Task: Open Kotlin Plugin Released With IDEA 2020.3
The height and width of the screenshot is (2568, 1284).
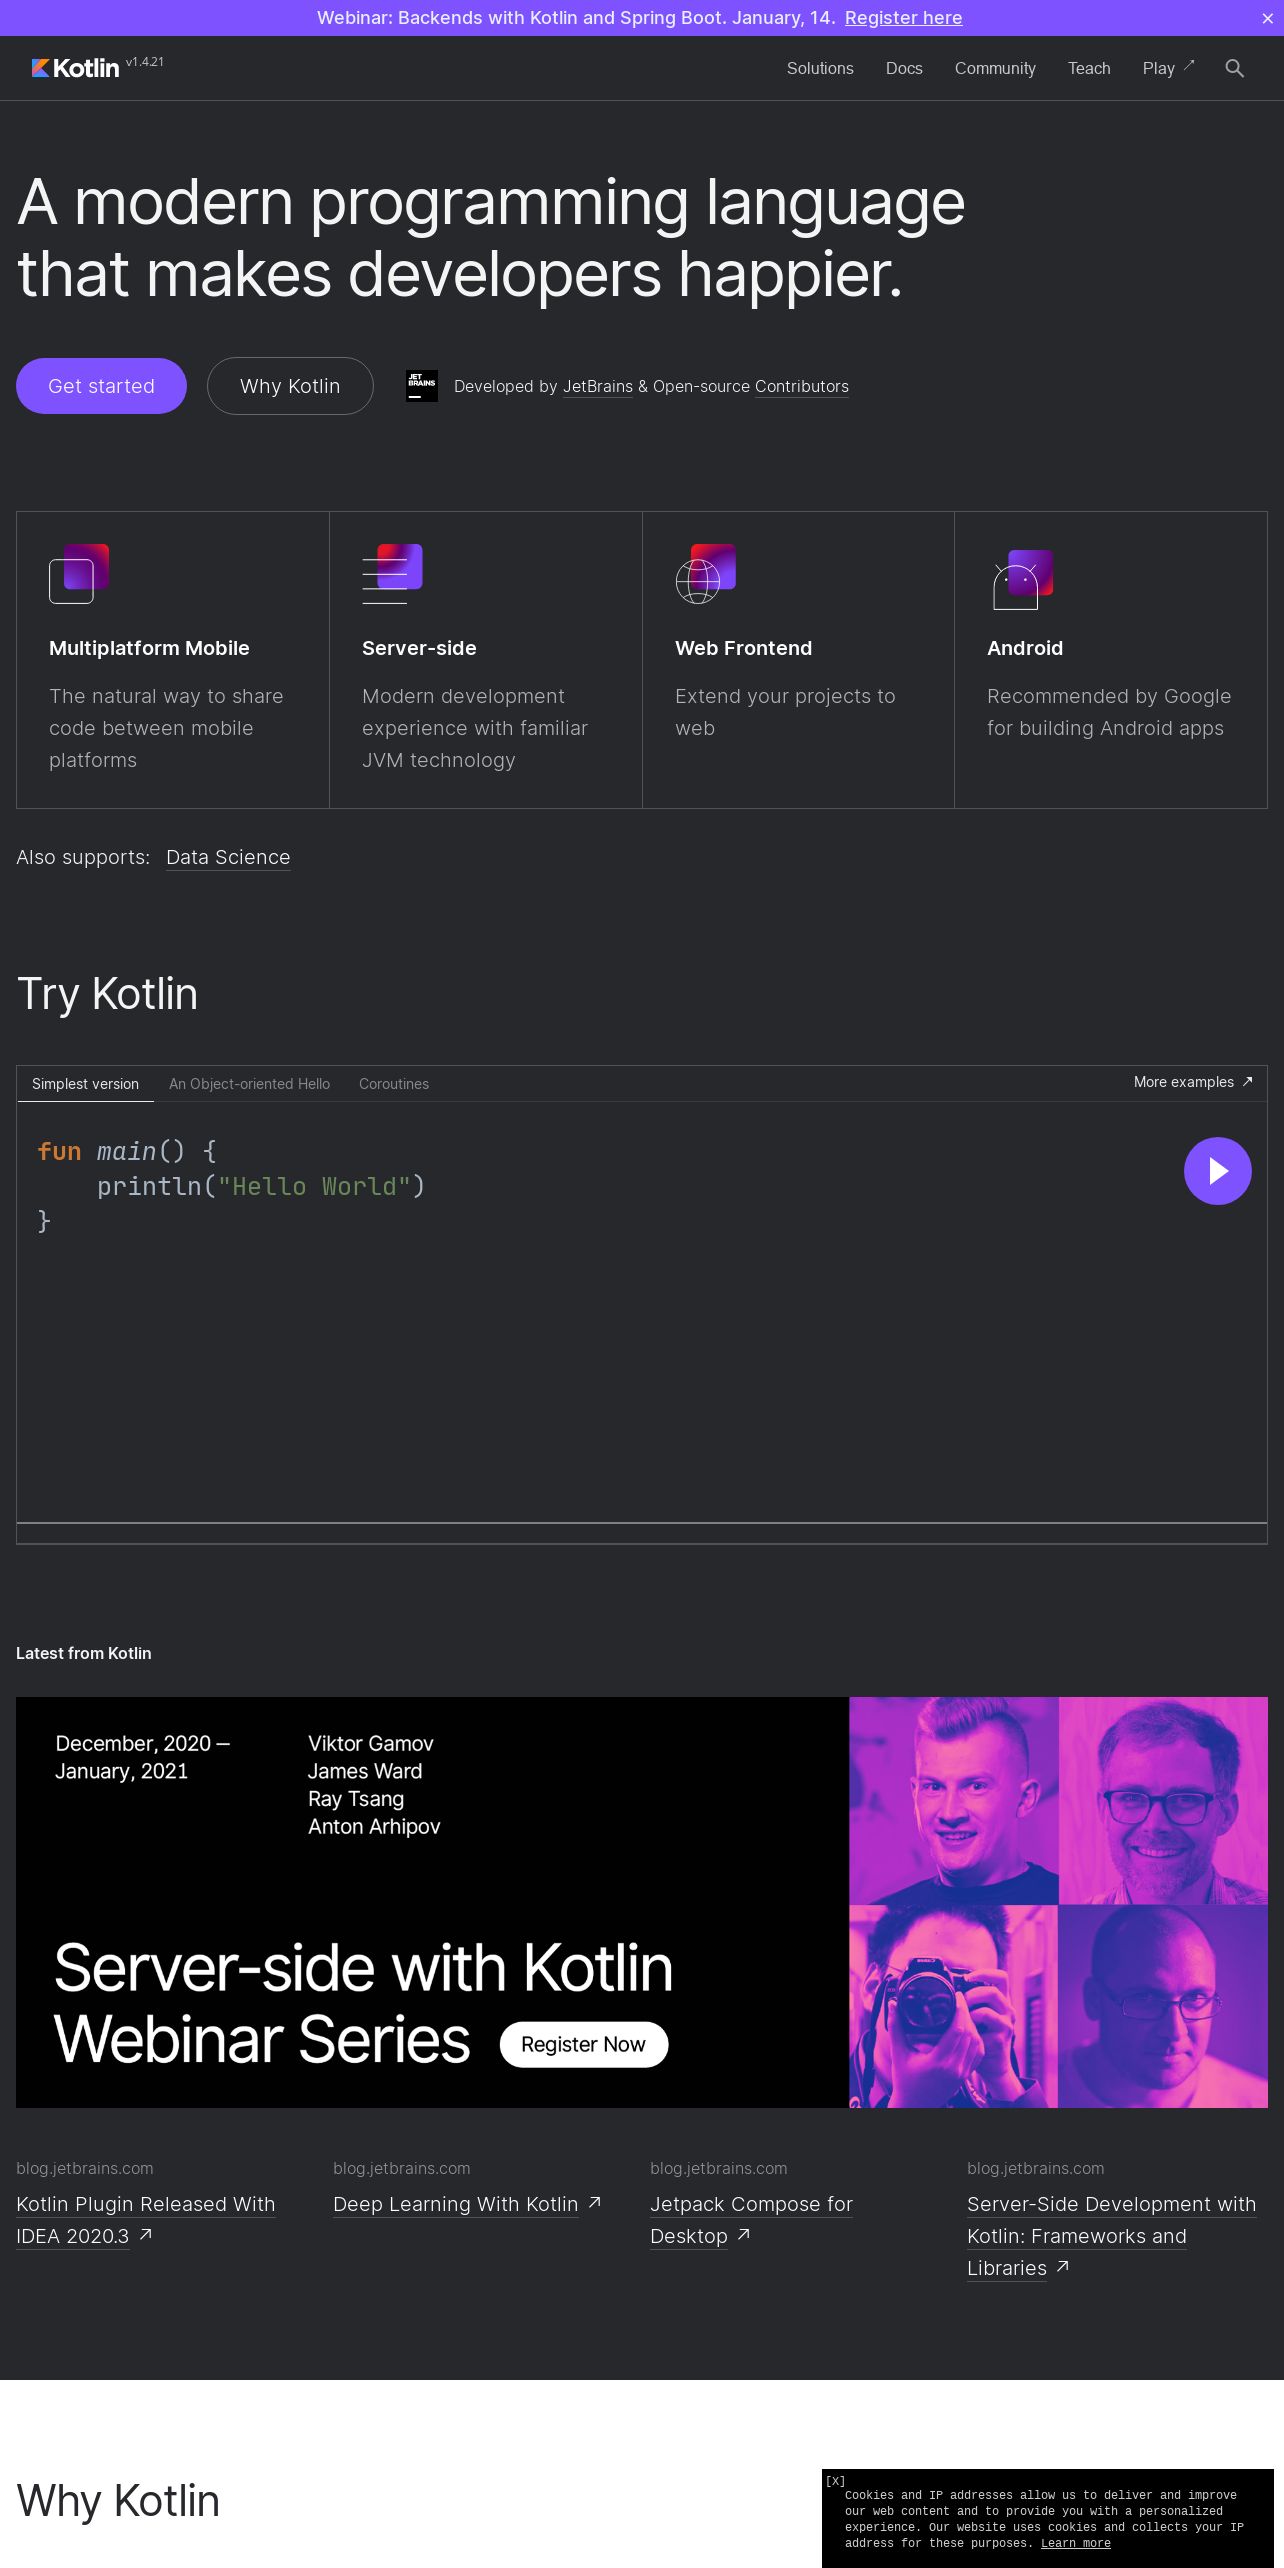Action: pos(145,2219)
